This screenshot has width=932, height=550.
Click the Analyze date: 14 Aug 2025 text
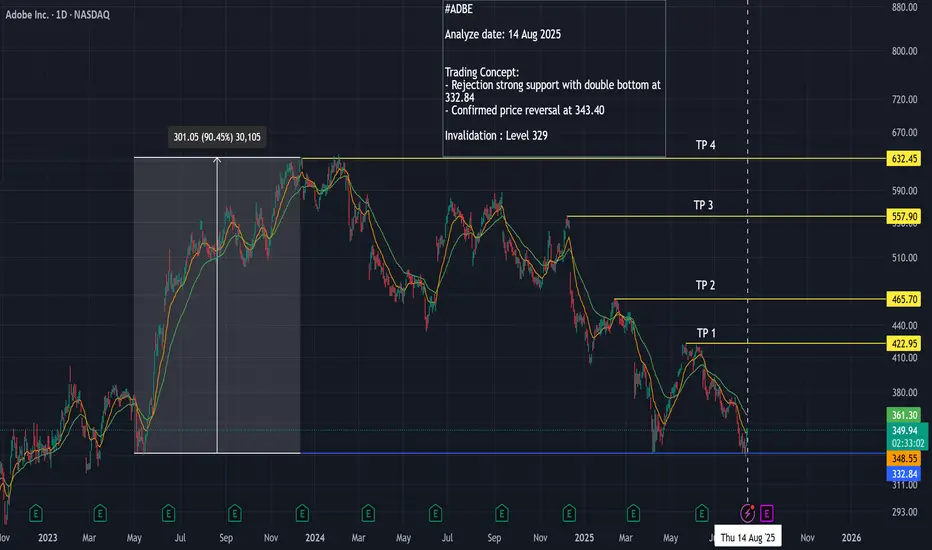click(x=503, y=34)
